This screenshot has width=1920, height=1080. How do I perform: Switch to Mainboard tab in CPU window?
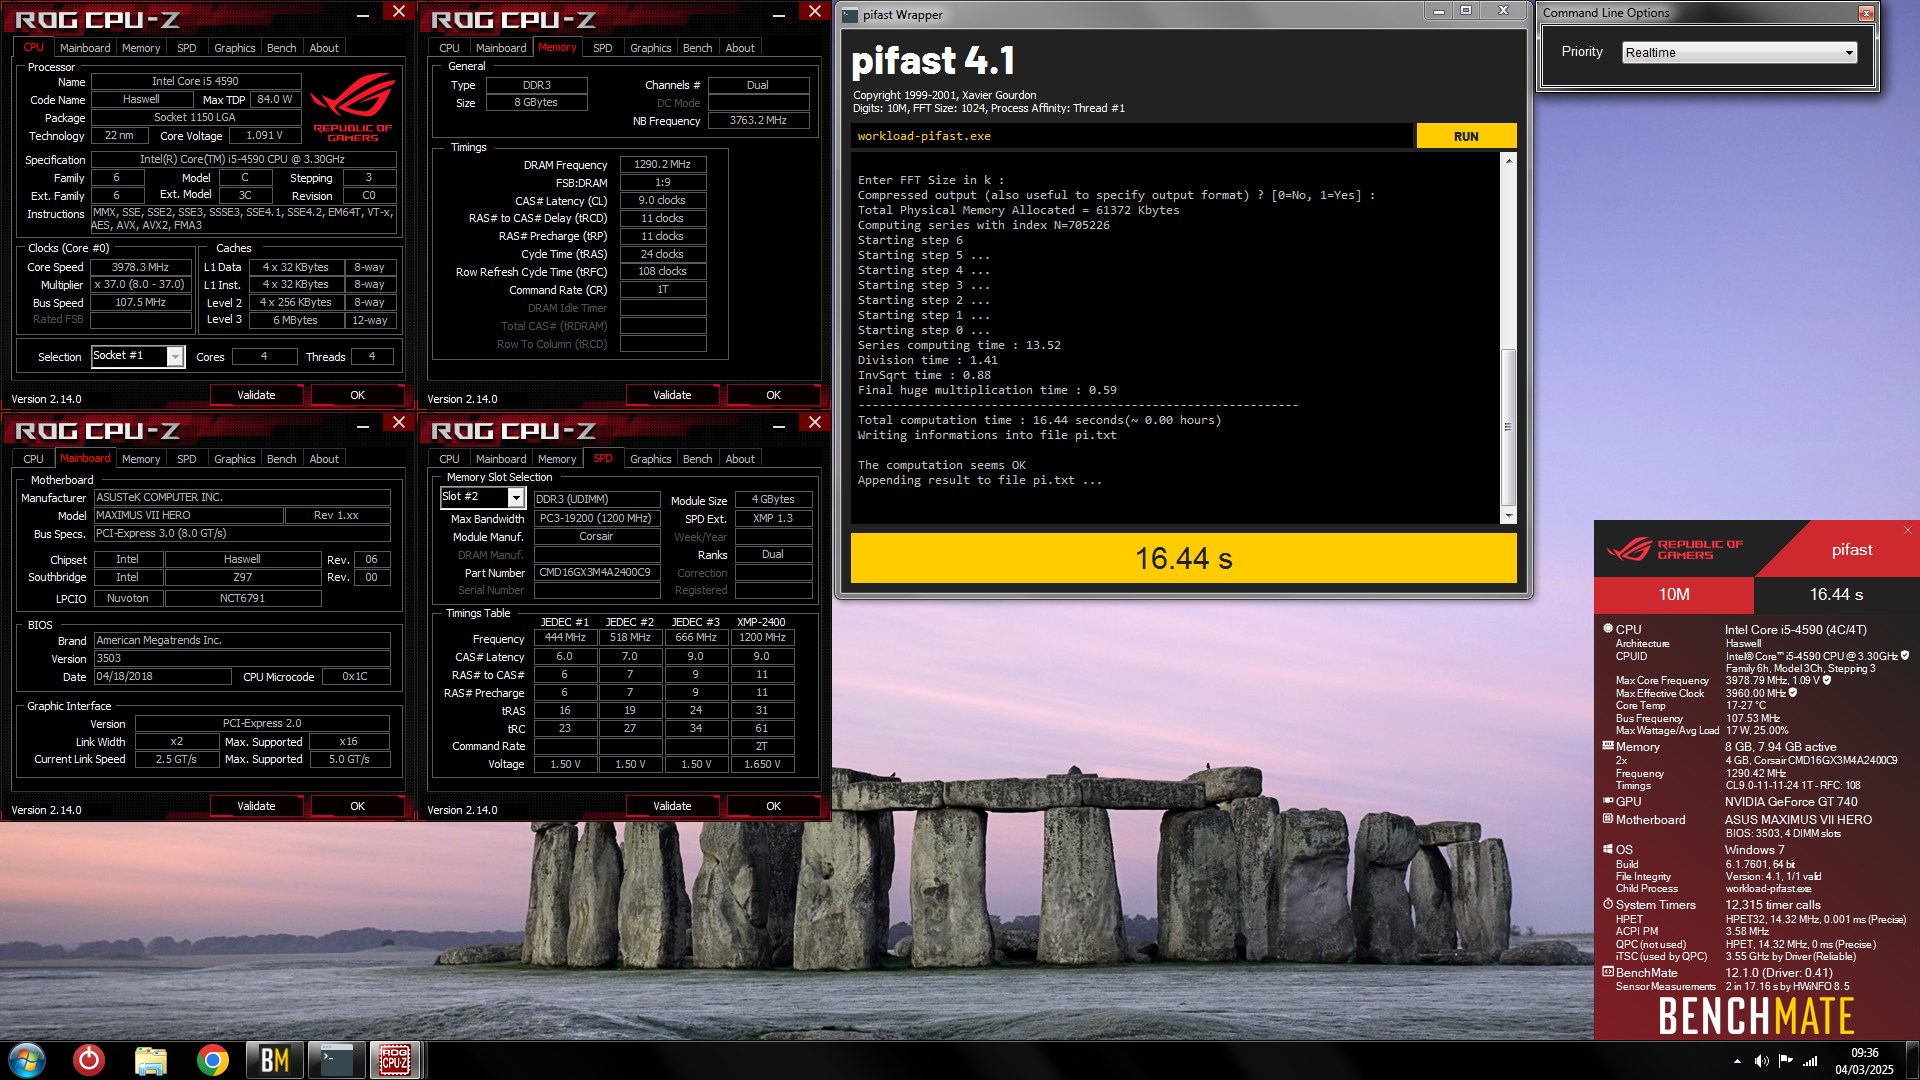85,48
